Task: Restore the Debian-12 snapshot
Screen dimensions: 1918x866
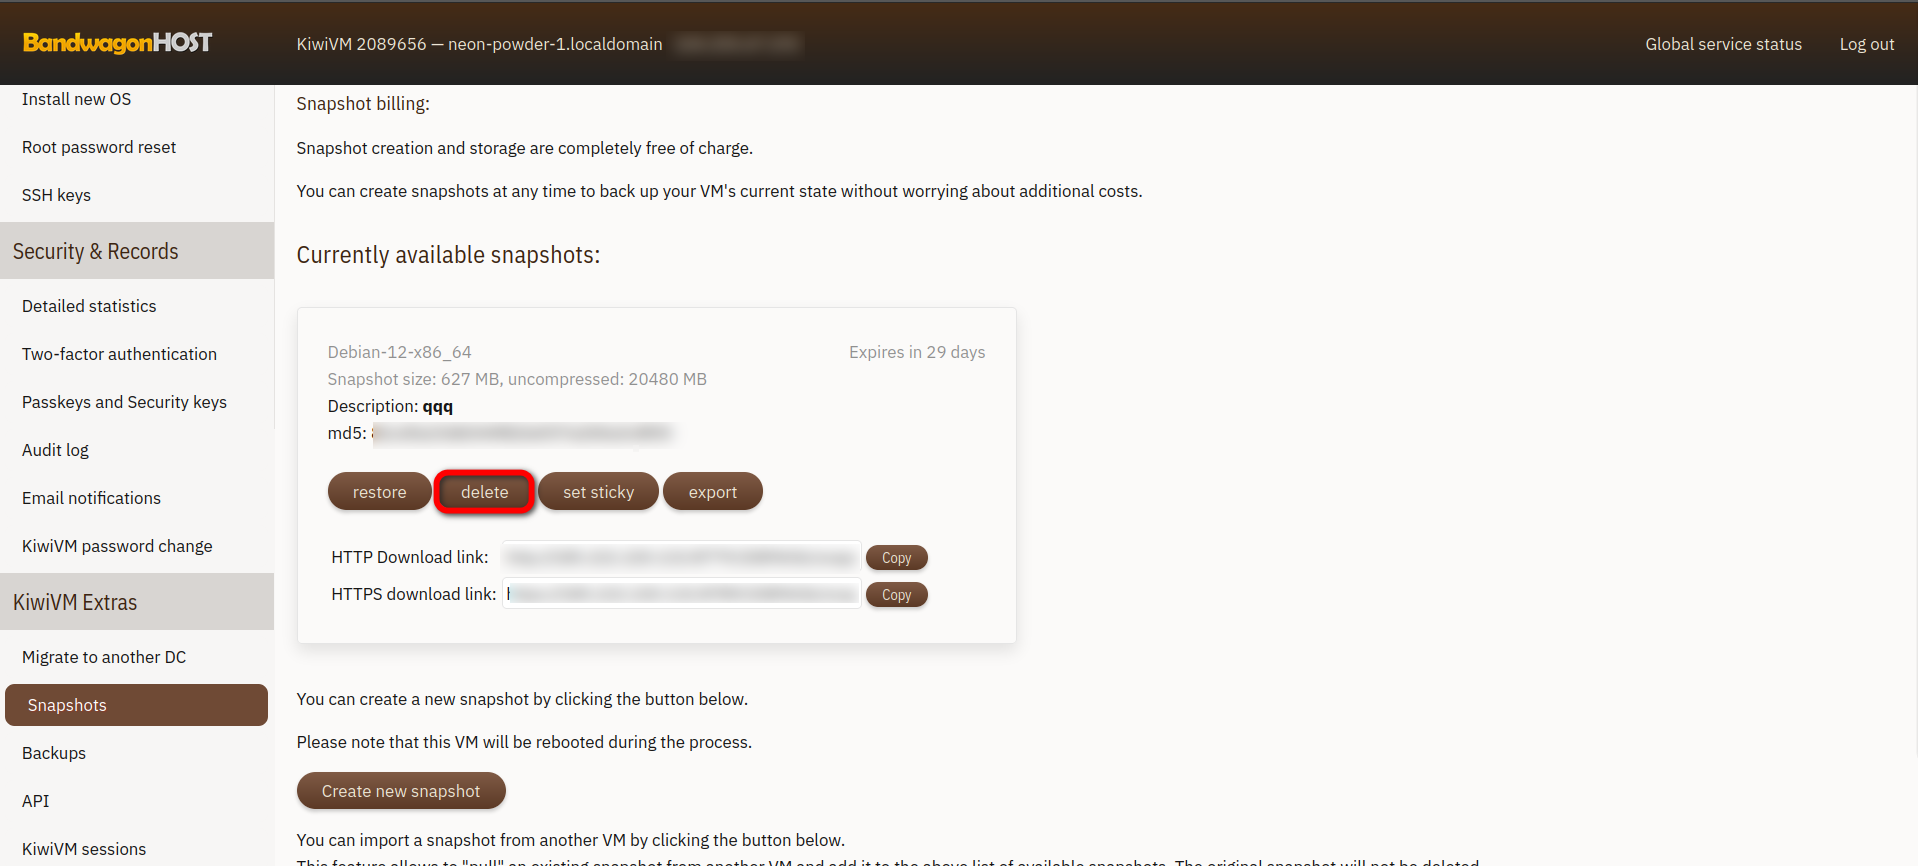Action: [x=379, y=492]
